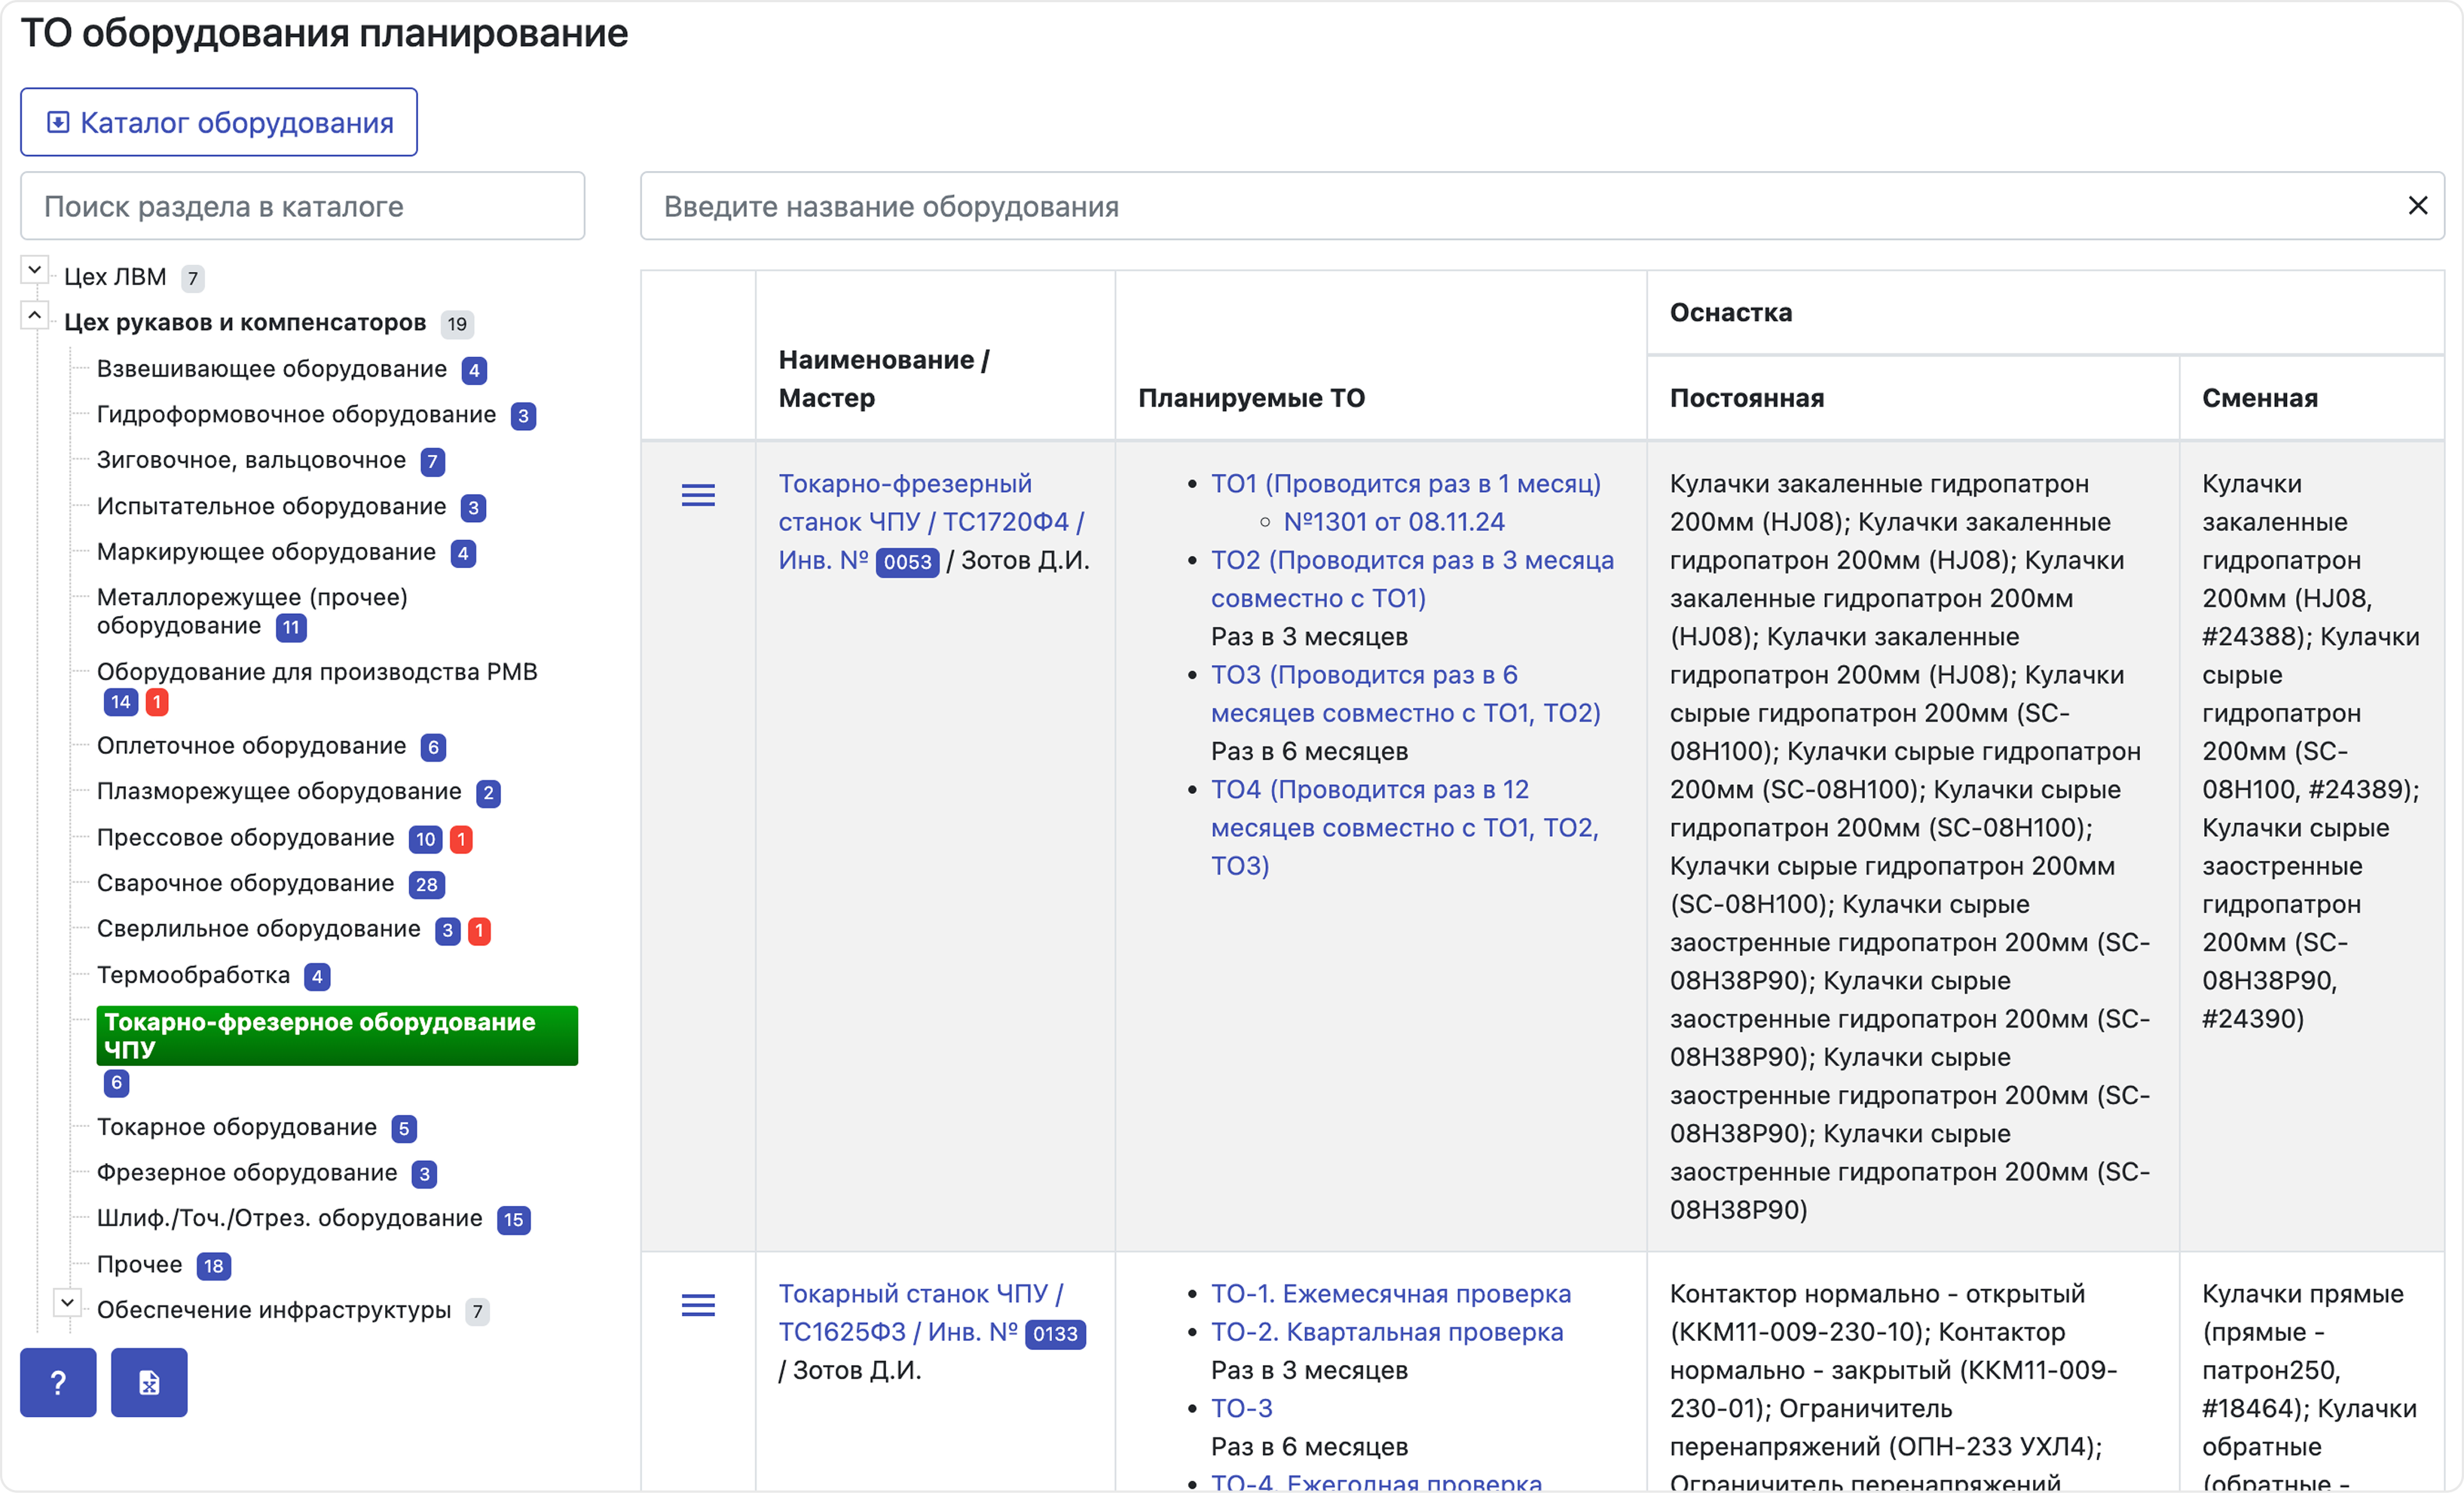Click the red badge next to Прессовое оборудование
Screen dimensions: 2464x1493
[461, 839]
